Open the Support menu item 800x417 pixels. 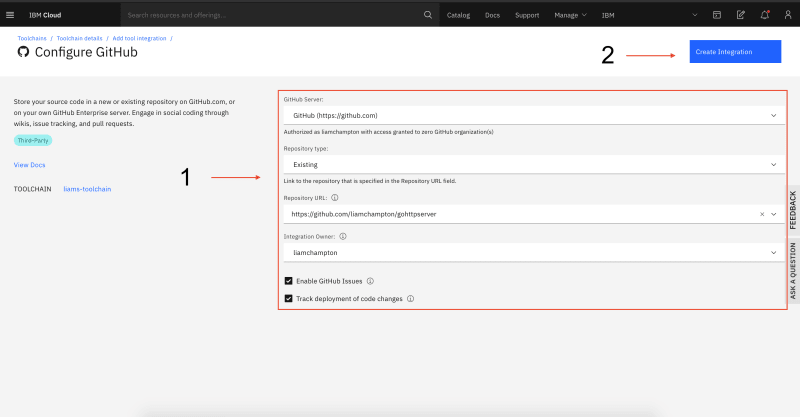(x=527, y=15)
